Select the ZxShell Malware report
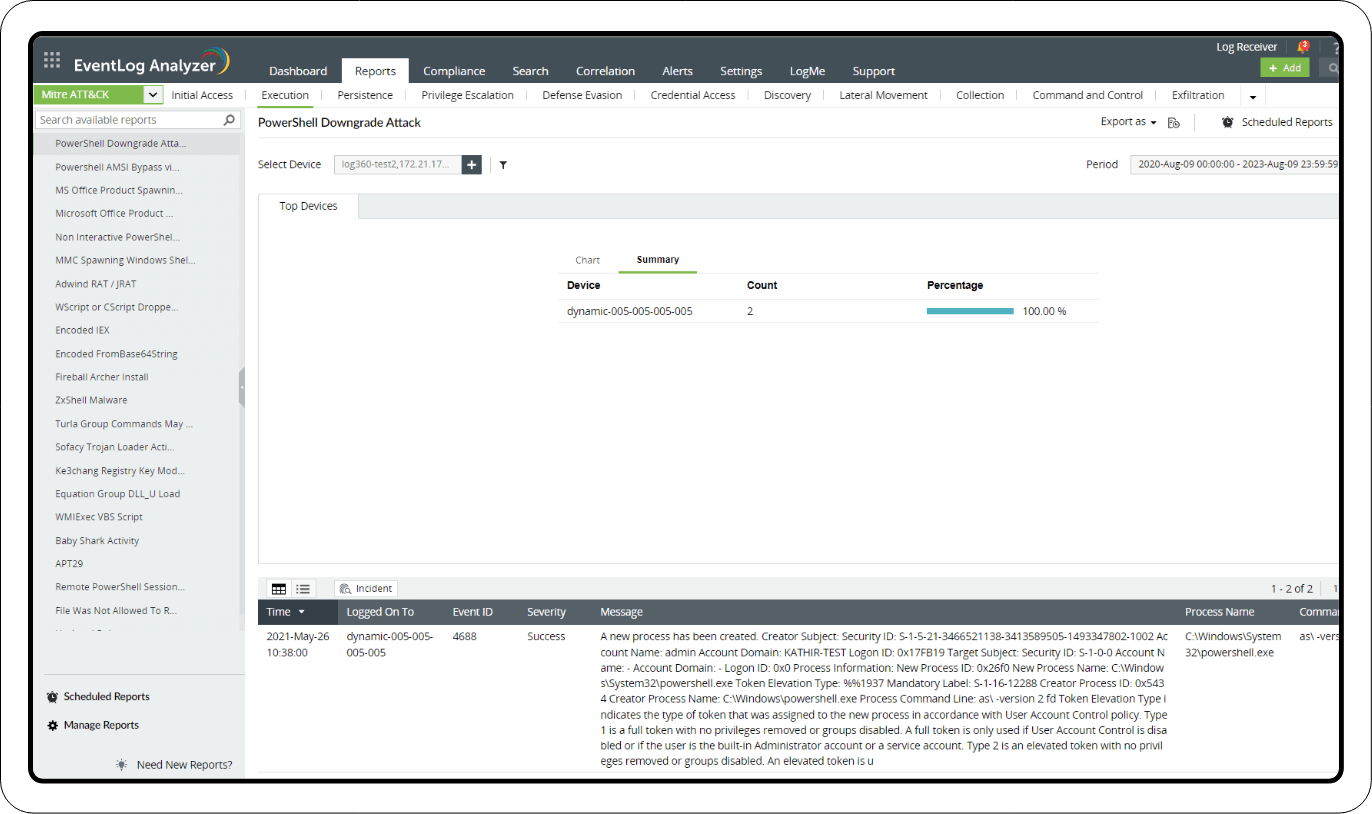Screen dimensions: 1372x814 pyautogui.click(x=91, y=400)
